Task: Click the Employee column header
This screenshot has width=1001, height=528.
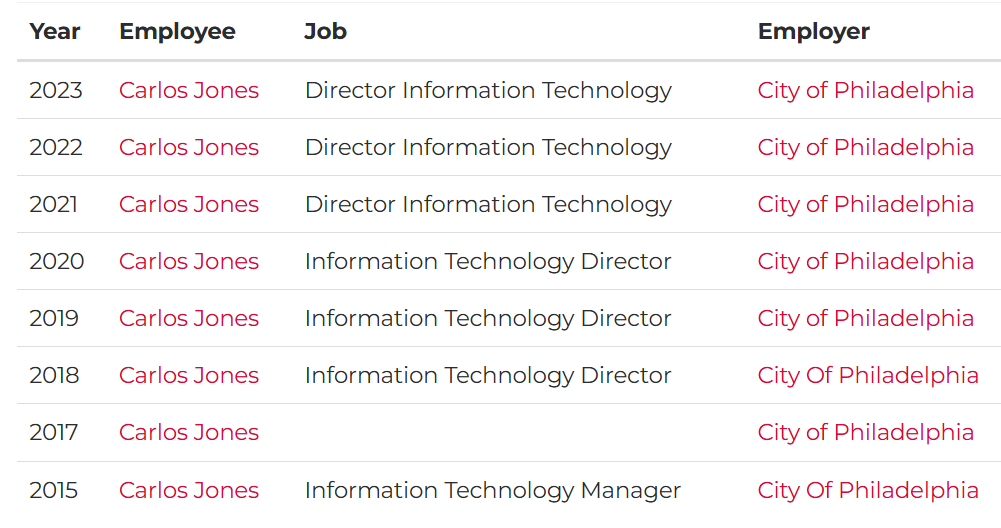Action: 177,32
